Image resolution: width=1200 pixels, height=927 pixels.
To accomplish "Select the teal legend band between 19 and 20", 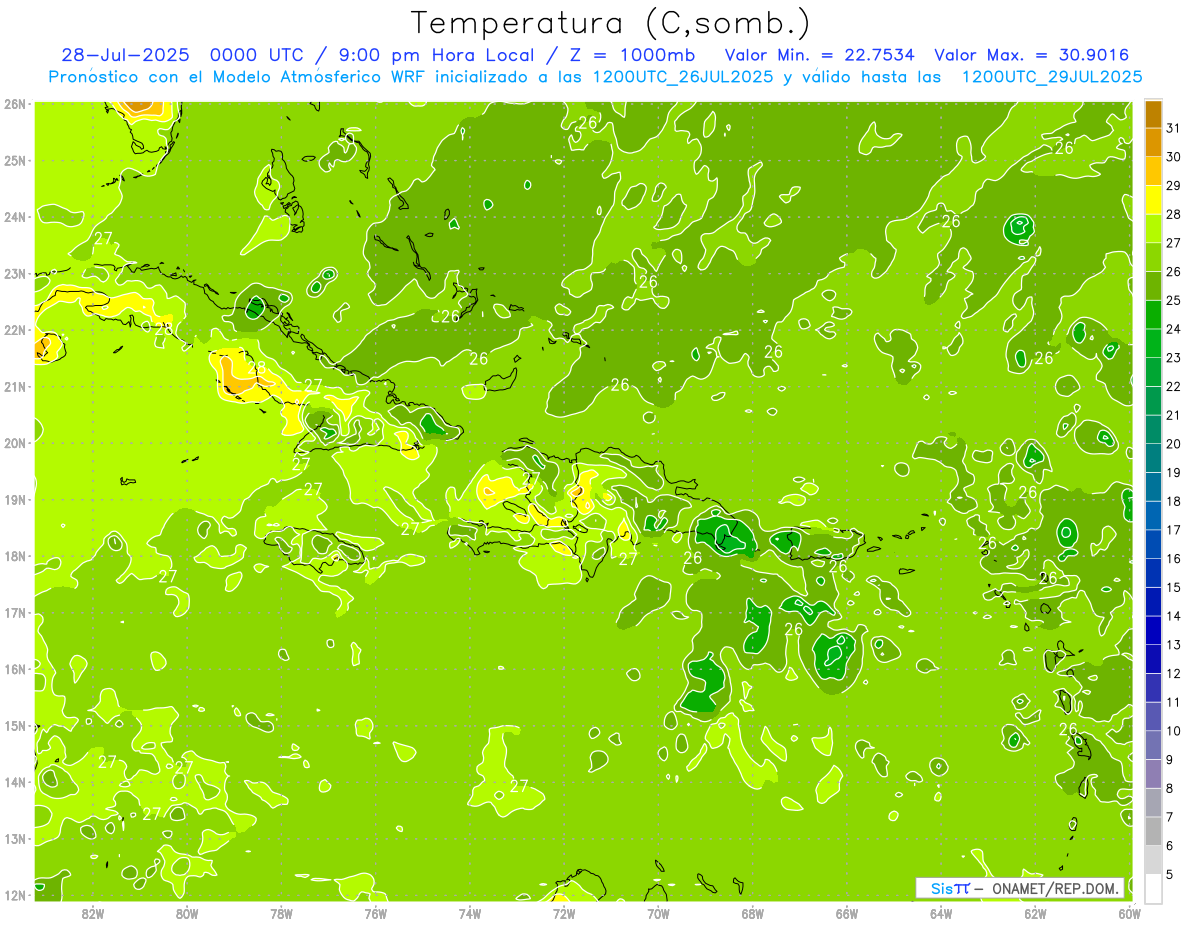I will click(x=1153, y=459).
